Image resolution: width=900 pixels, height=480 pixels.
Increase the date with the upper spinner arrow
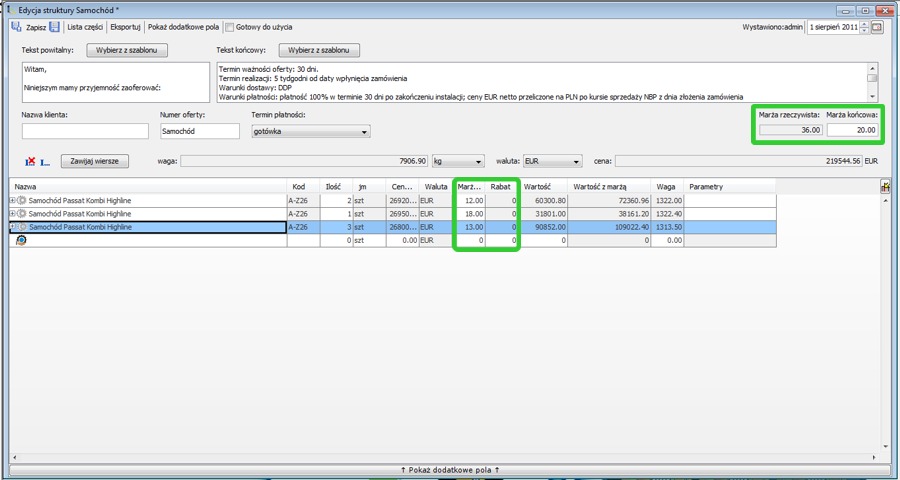coord(864,24)
